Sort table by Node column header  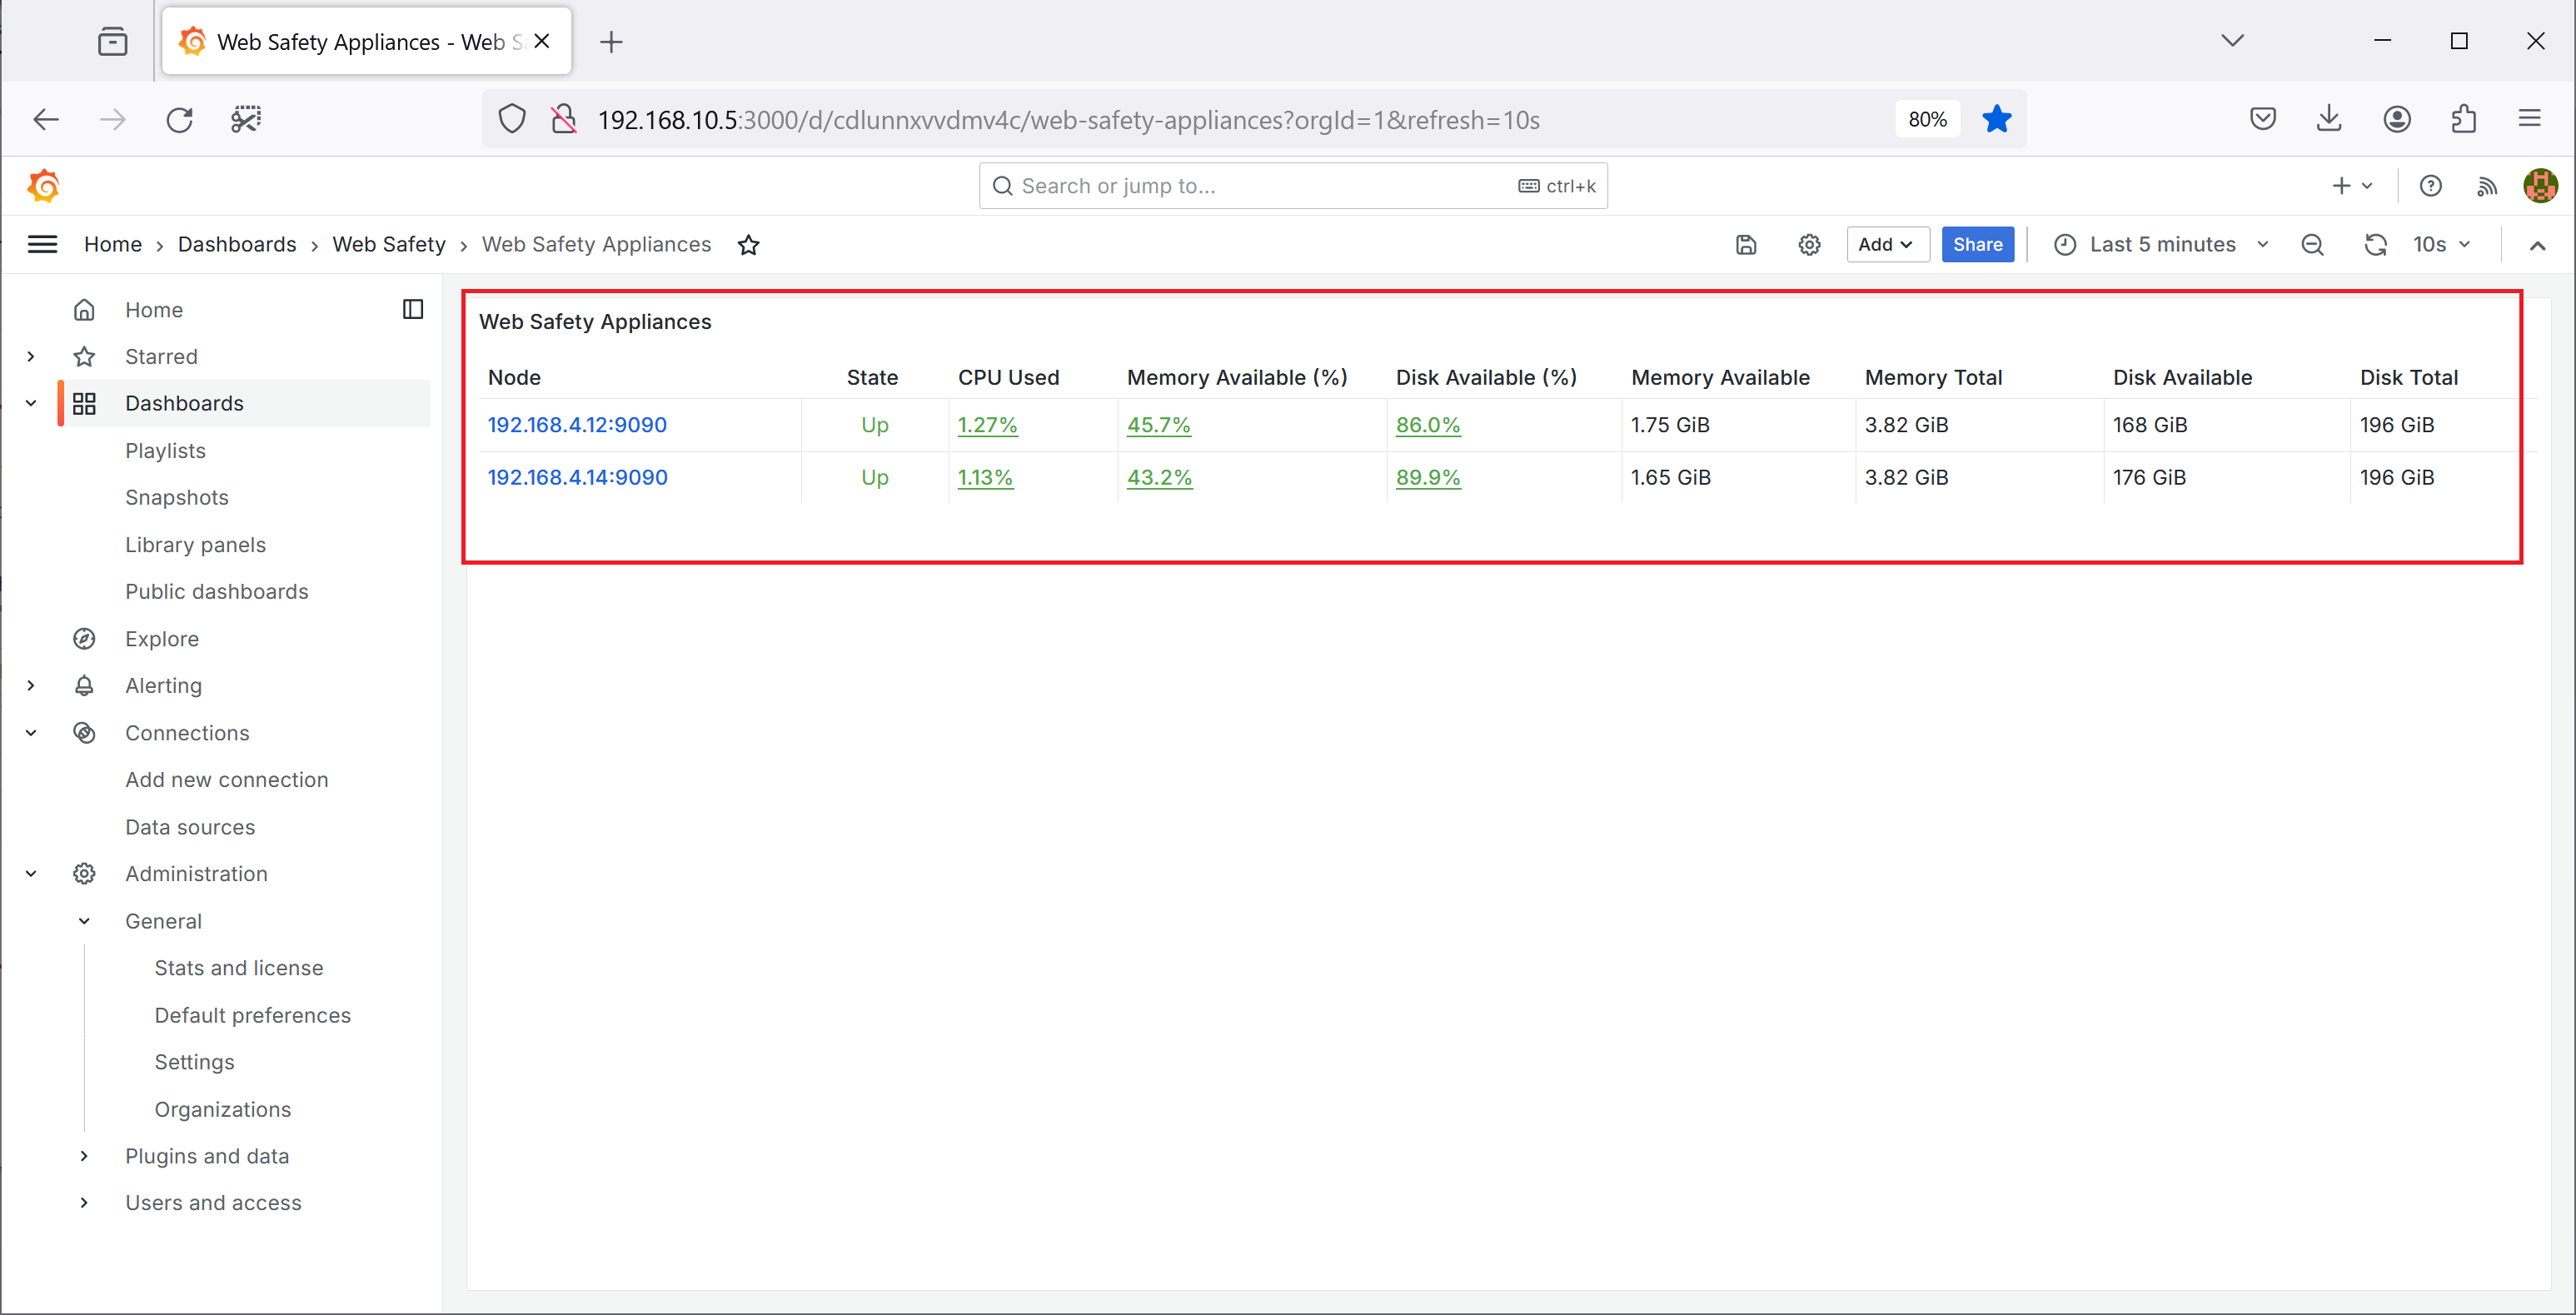tap(514, 378)
